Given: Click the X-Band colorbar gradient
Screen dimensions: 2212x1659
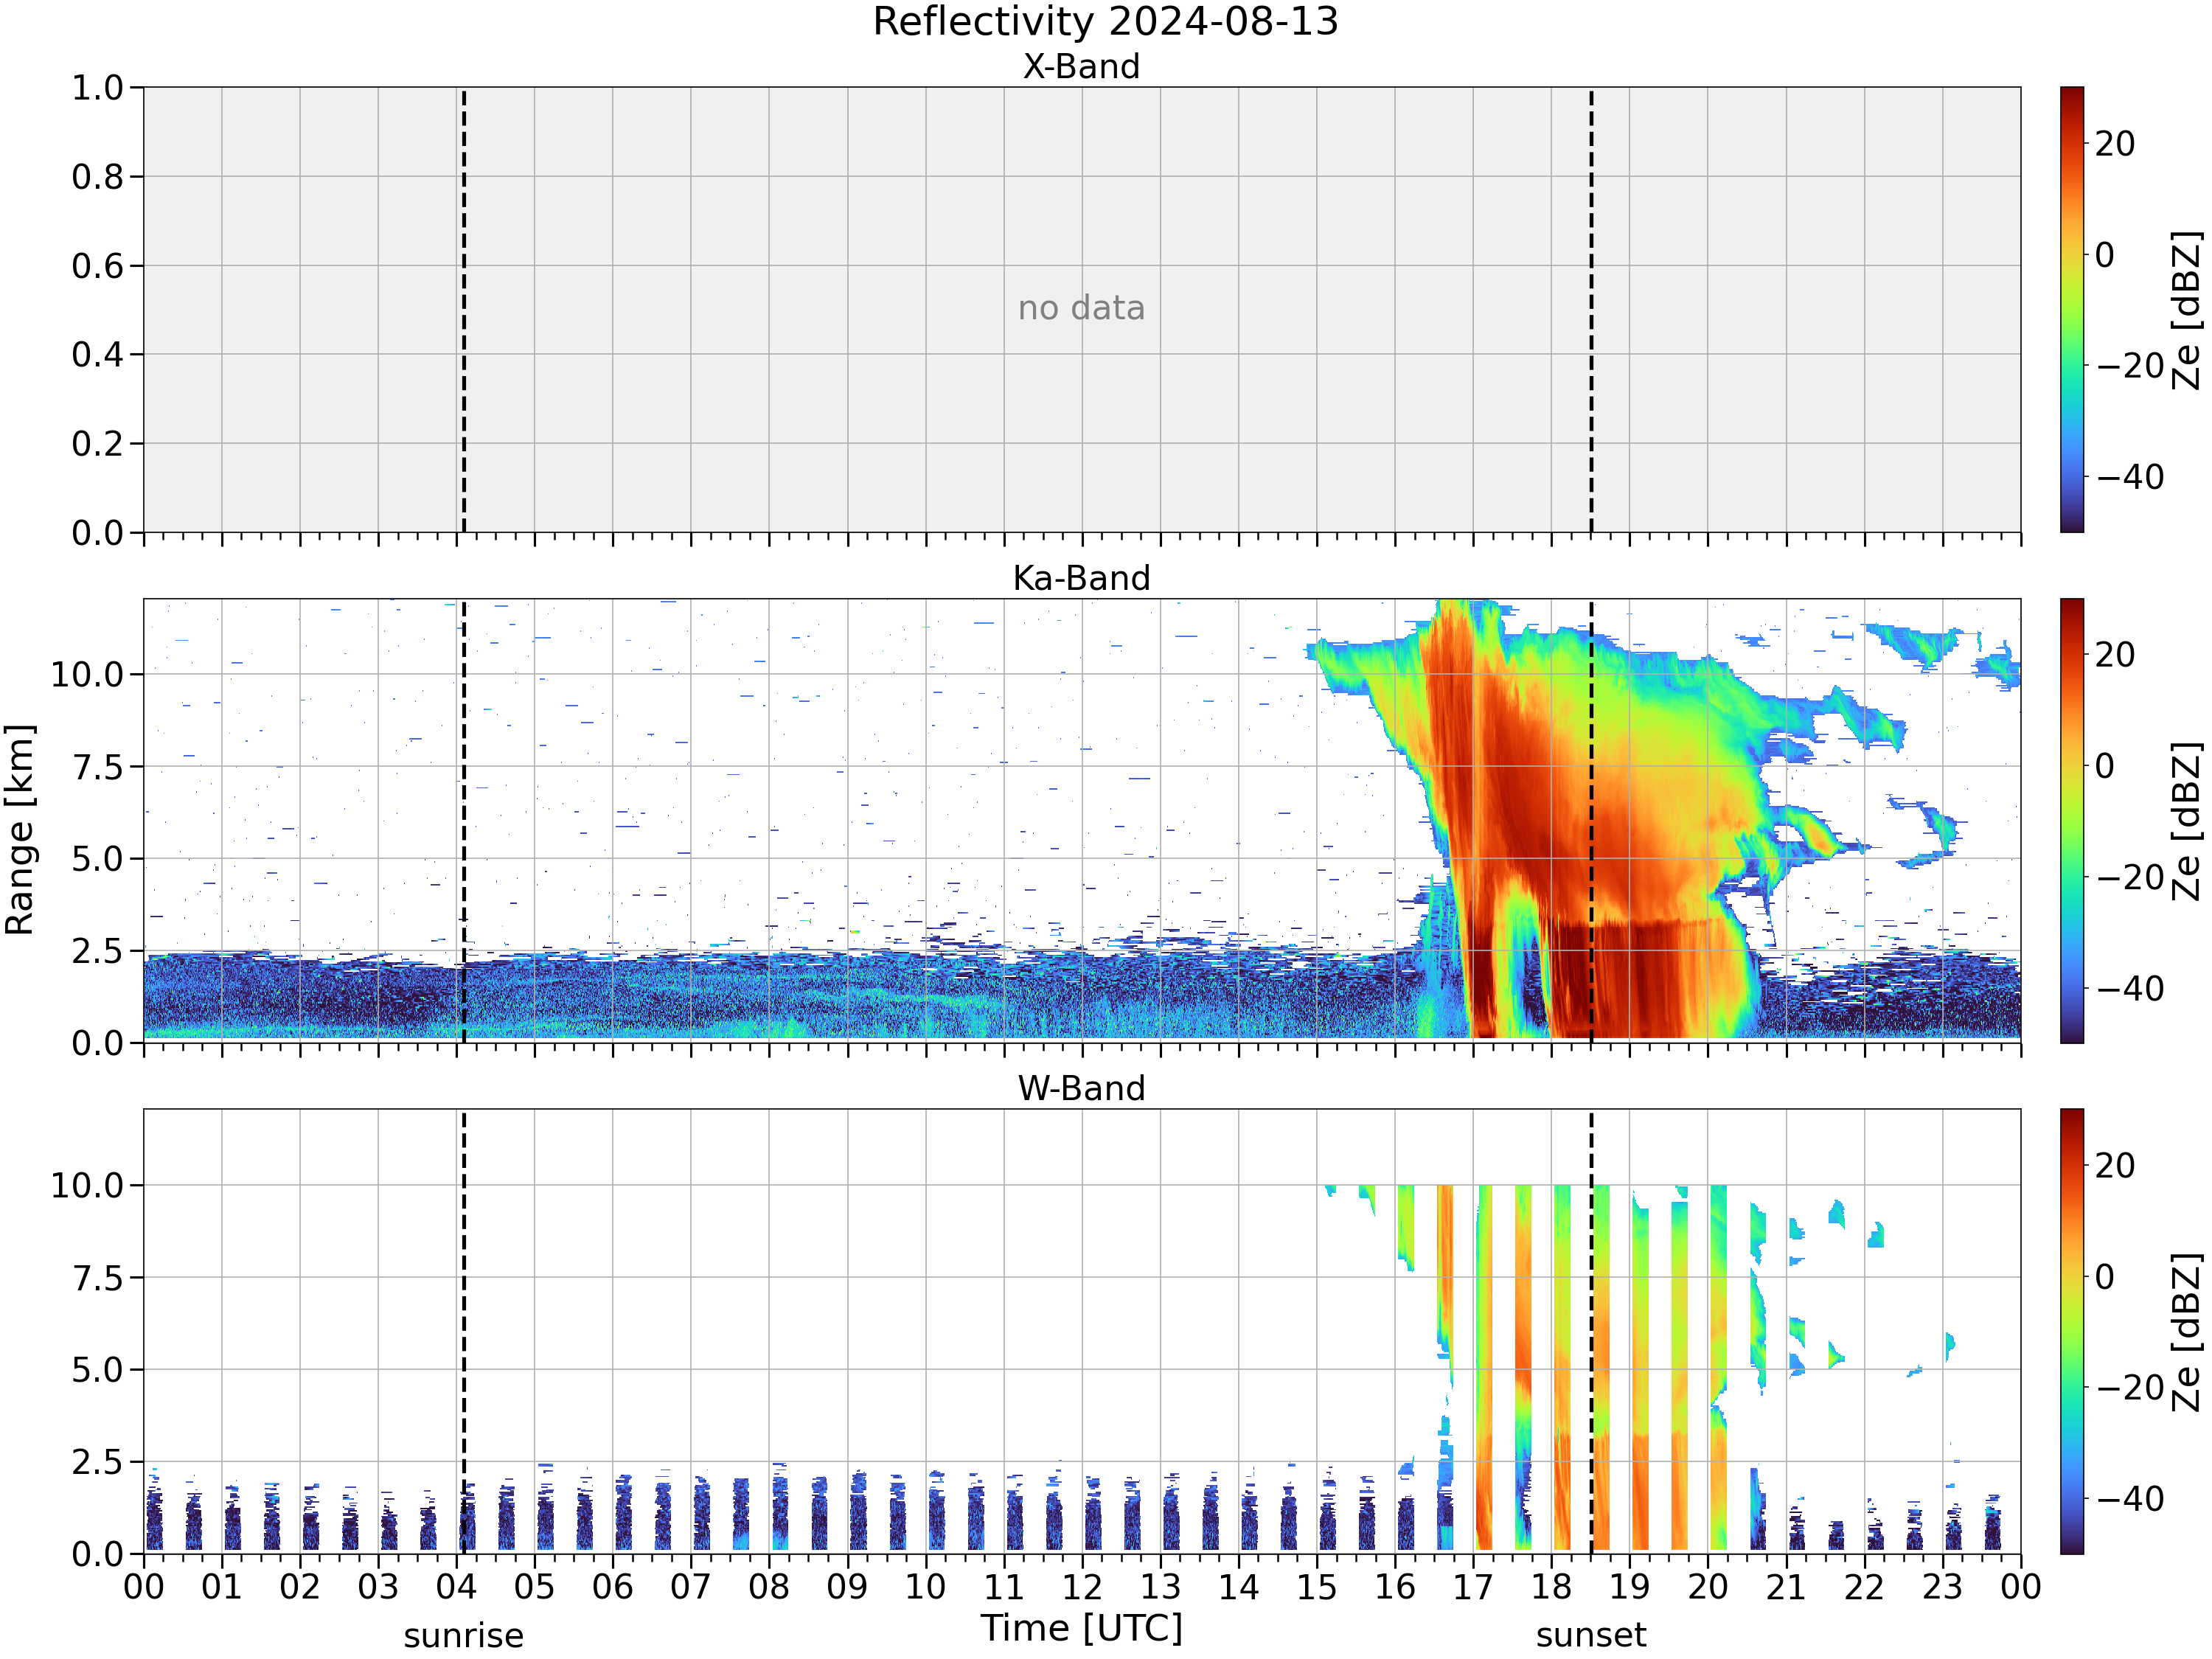Looking at the screenshot, I should click(2072, 309).
